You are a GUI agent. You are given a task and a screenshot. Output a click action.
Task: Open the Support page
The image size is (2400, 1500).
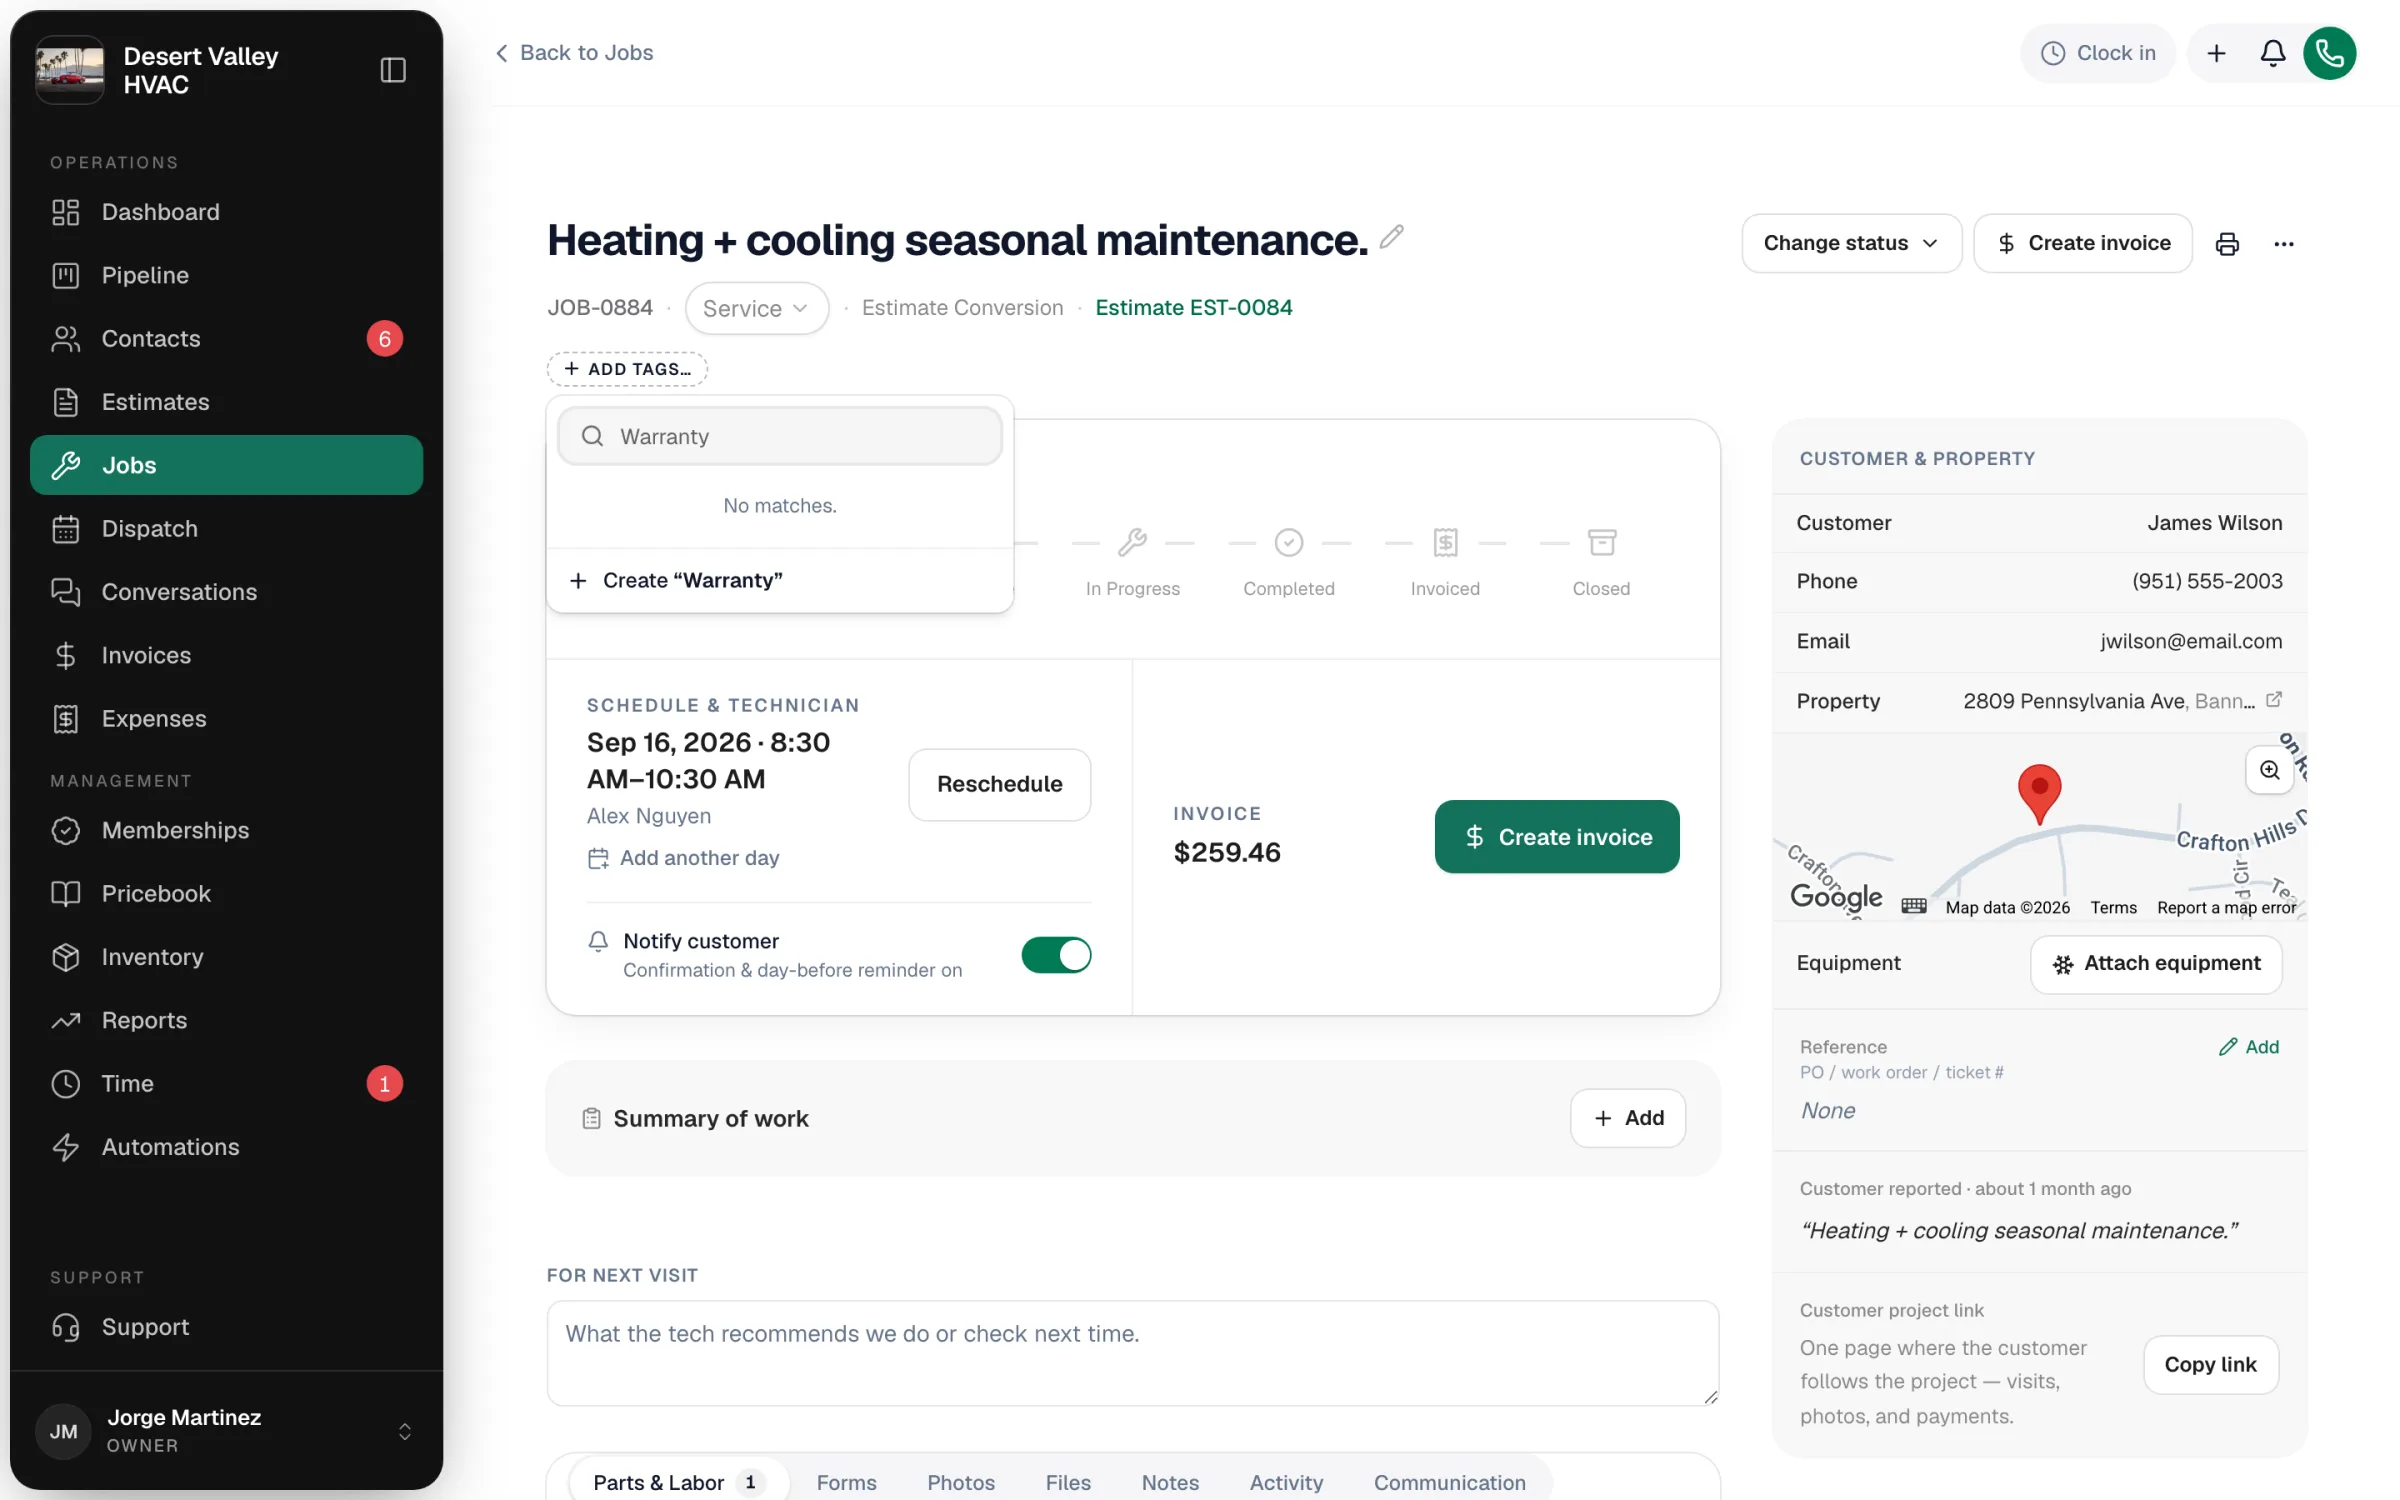(x=226, y=1327)
